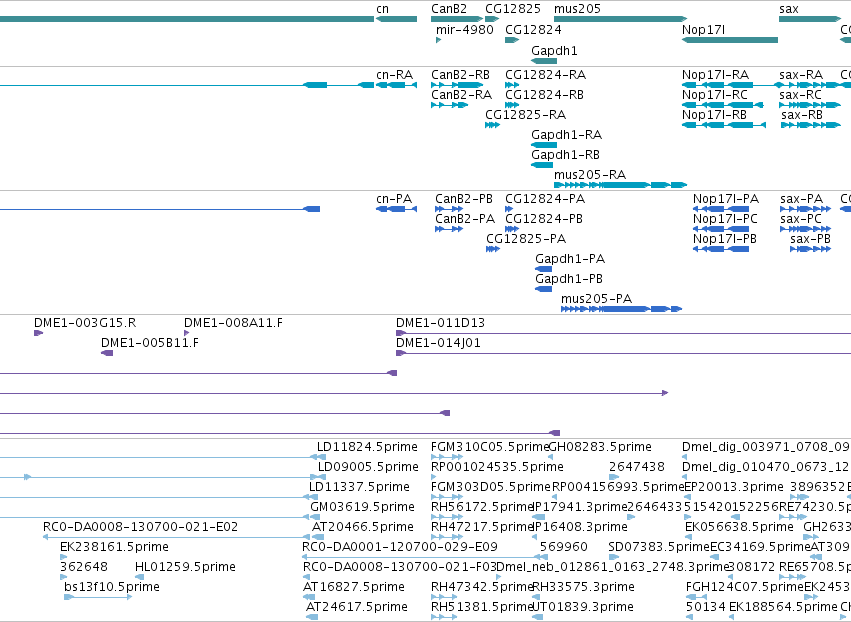Click the CG12824-PB protein
The height and width of the screenshot is (622, 851).
[512, 229]
